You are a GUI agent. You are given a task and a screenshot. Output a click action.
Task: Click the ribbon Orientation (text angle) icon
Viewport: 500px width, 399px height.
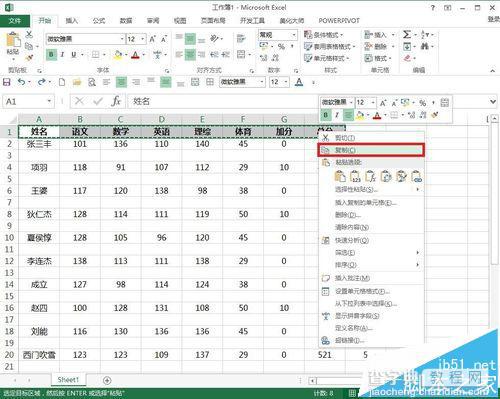[x=215, y=39]
